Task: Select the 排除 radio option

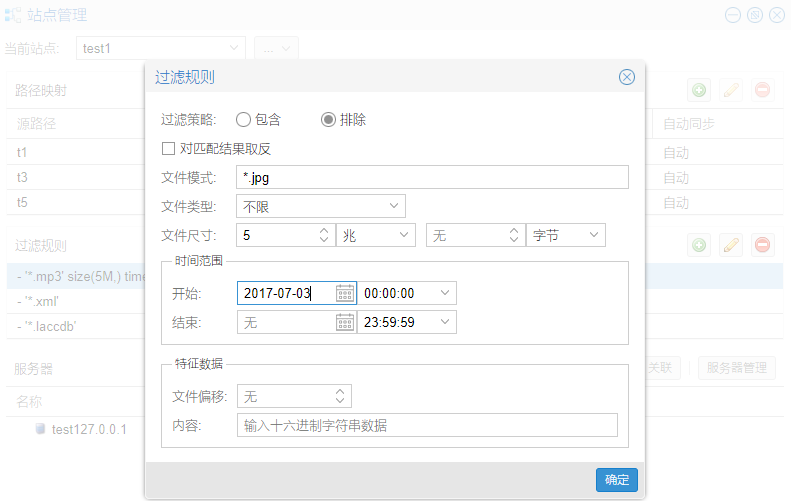Action: pos(328,119)
